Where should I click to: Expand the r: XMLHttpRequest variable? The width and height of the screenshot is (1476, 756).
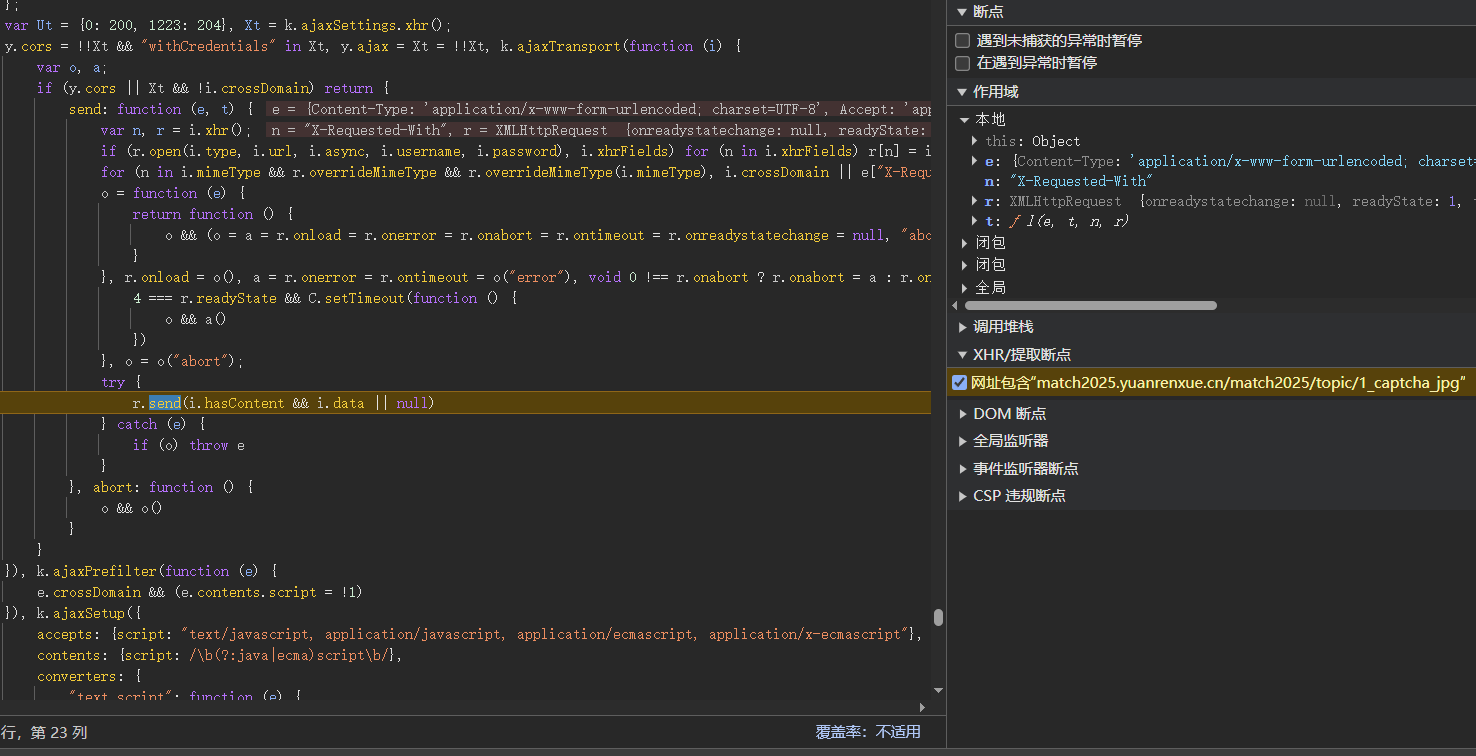click(x=975, y=201)
